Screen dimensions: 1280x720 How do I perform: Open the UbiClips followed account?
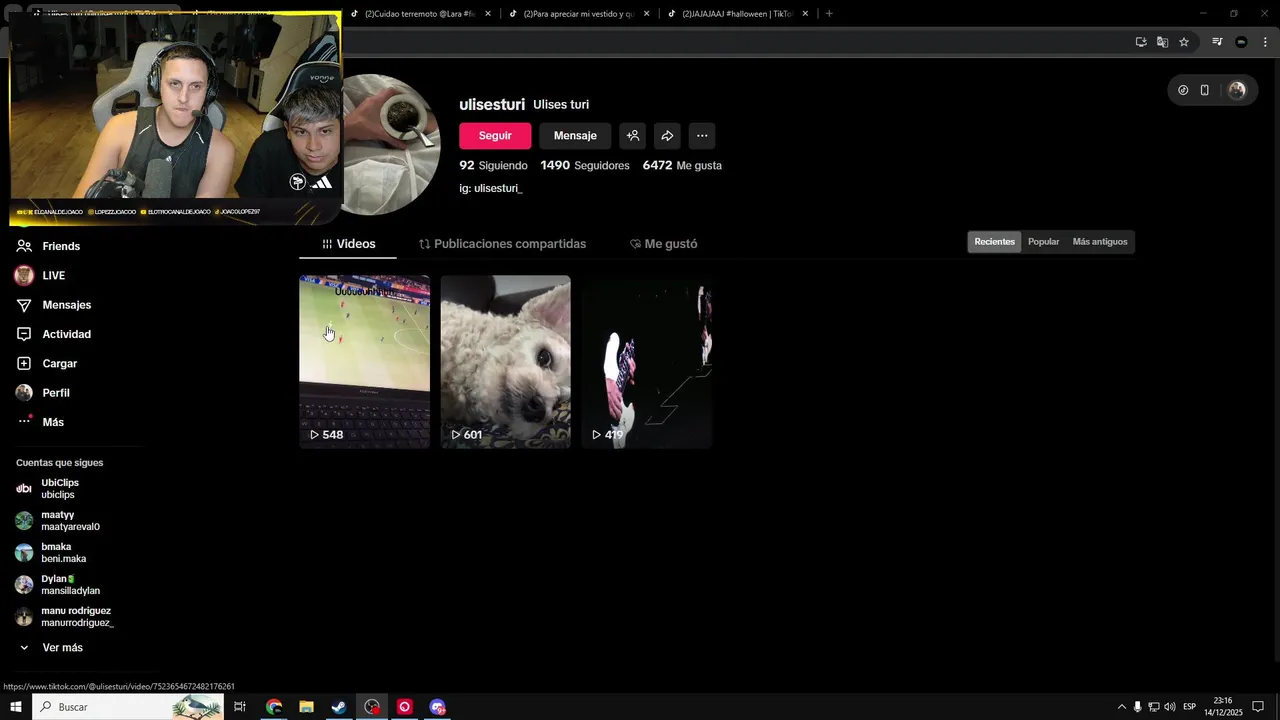tap(60, 489)
